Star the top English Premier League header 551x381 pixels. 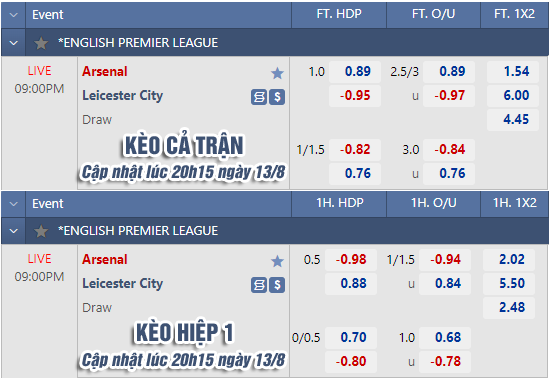pos(41,43)
